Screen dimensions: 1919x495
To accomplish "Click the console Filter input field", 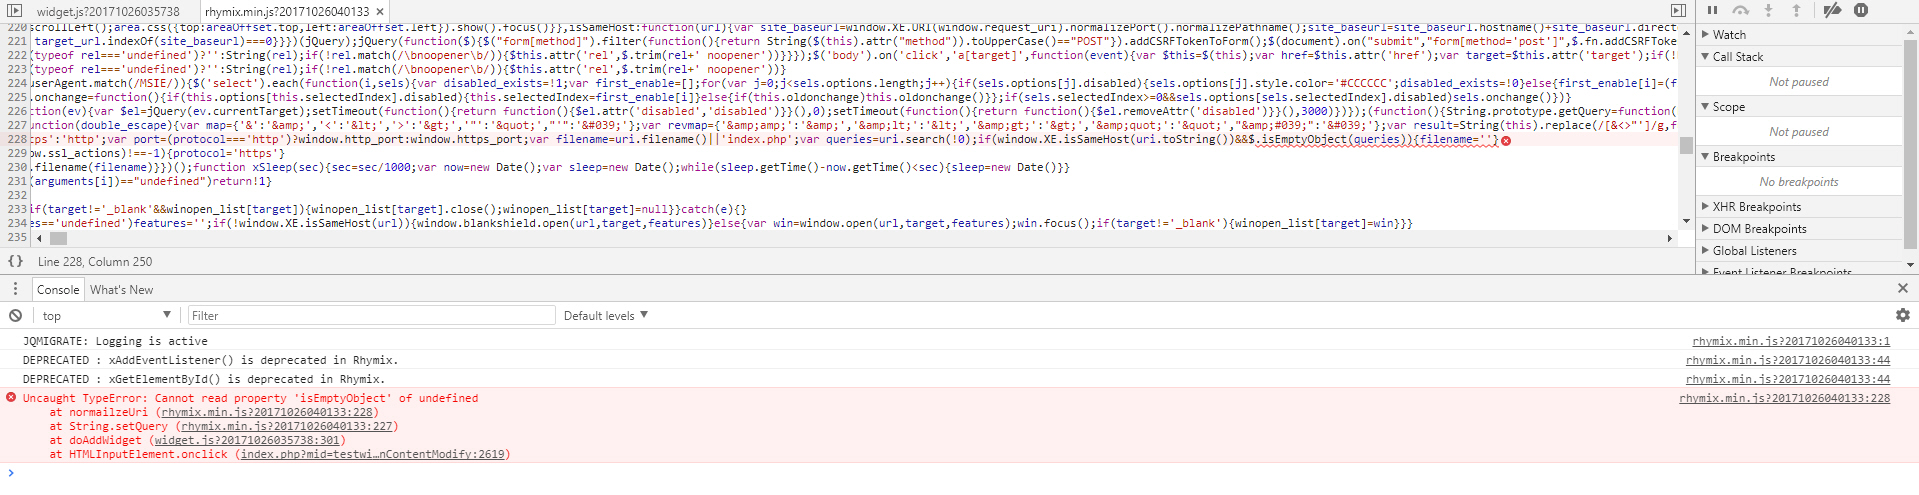I will click(370, 315).
